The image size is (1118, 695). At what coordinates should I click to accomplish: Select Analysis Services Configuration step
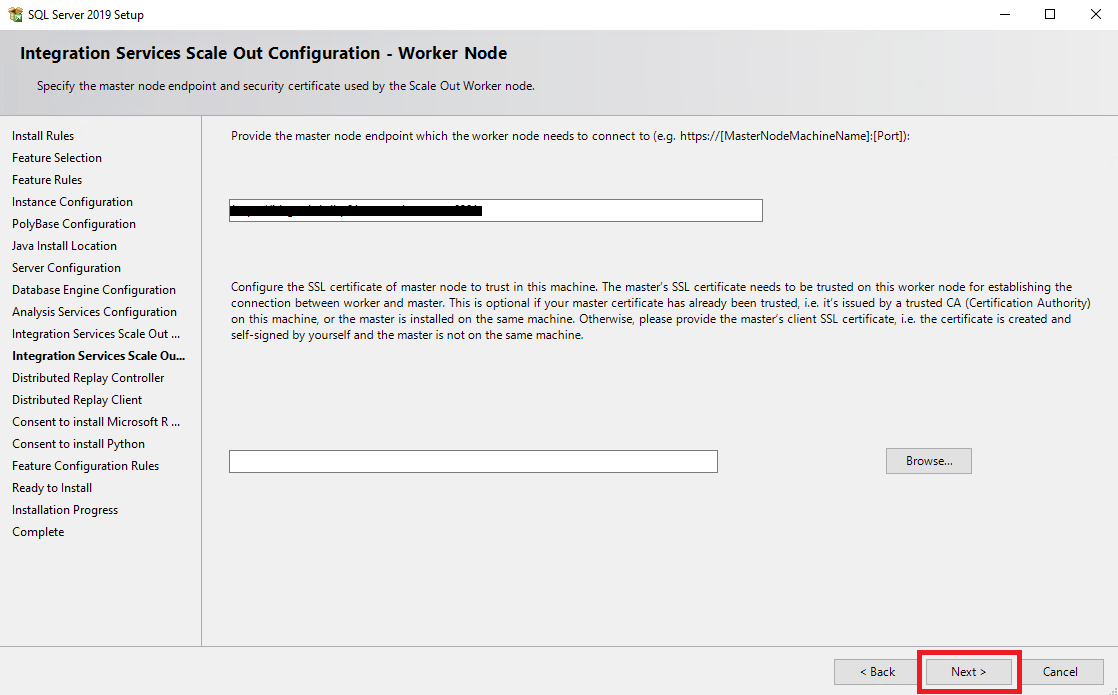94,312
